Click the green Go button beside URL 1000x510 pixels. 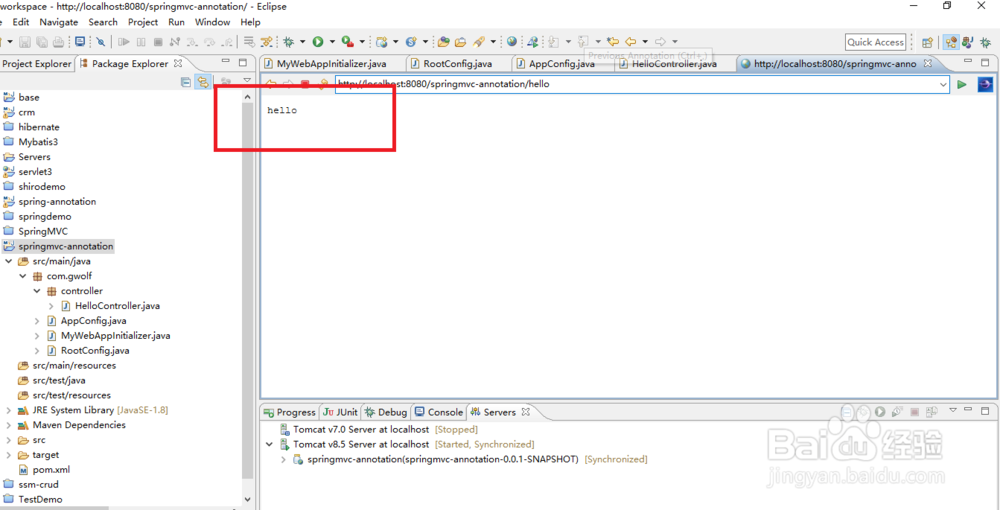pos(962,84)
